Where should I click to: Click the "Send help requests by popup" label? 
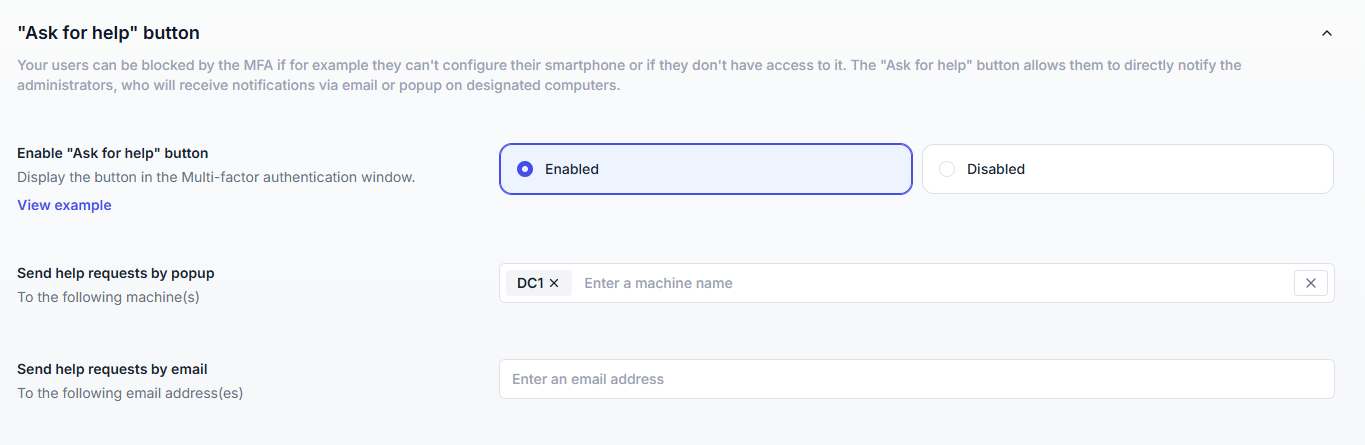pyautogui.click(x=116, y=273)
